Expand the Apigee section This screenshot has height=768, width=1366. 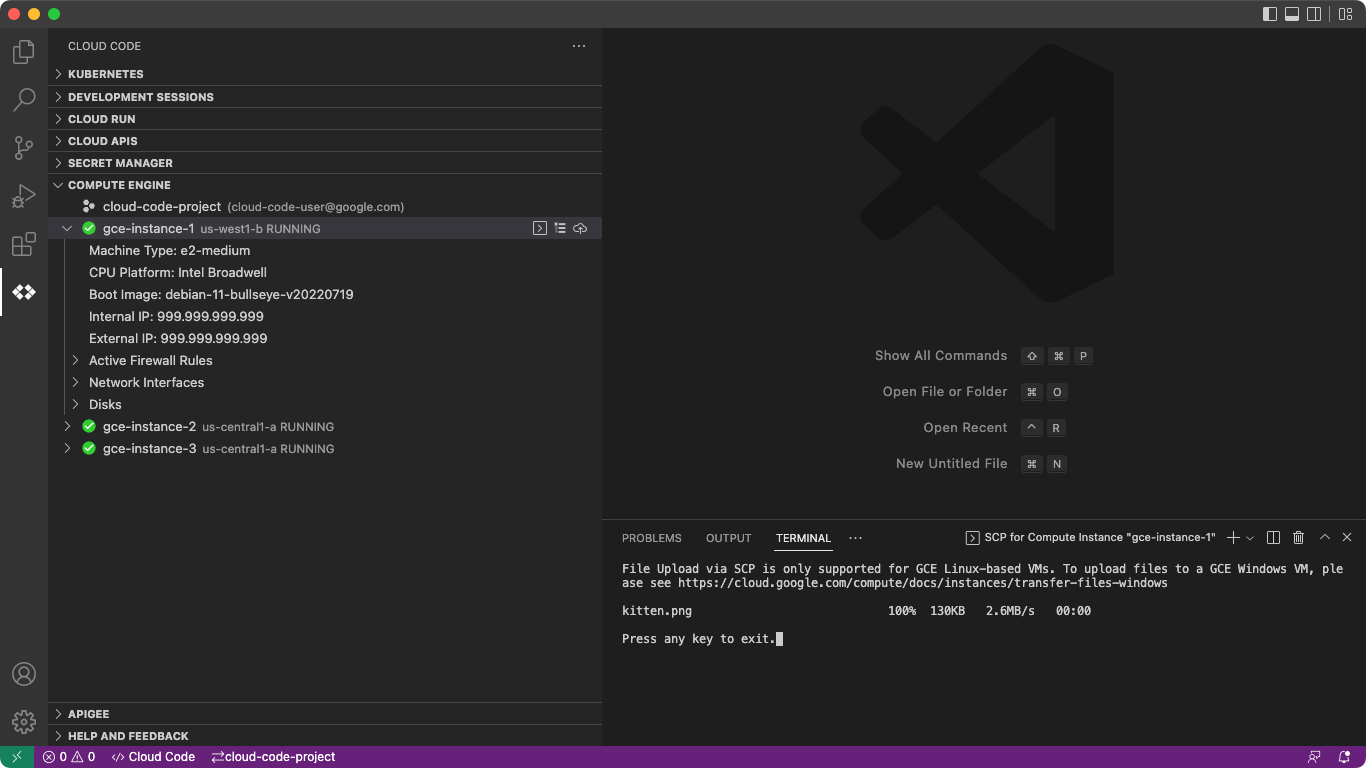(x=325, y=714)
